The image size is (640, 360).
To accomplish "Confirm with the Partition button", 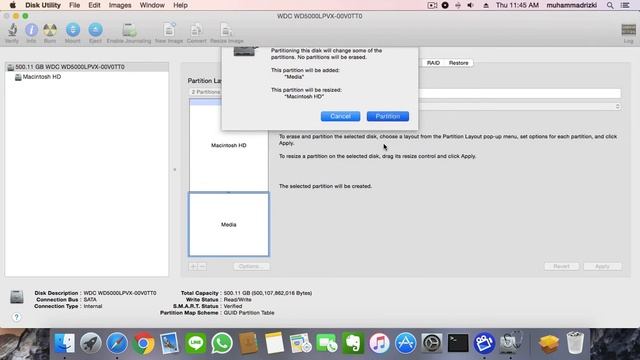I will 388,116.
